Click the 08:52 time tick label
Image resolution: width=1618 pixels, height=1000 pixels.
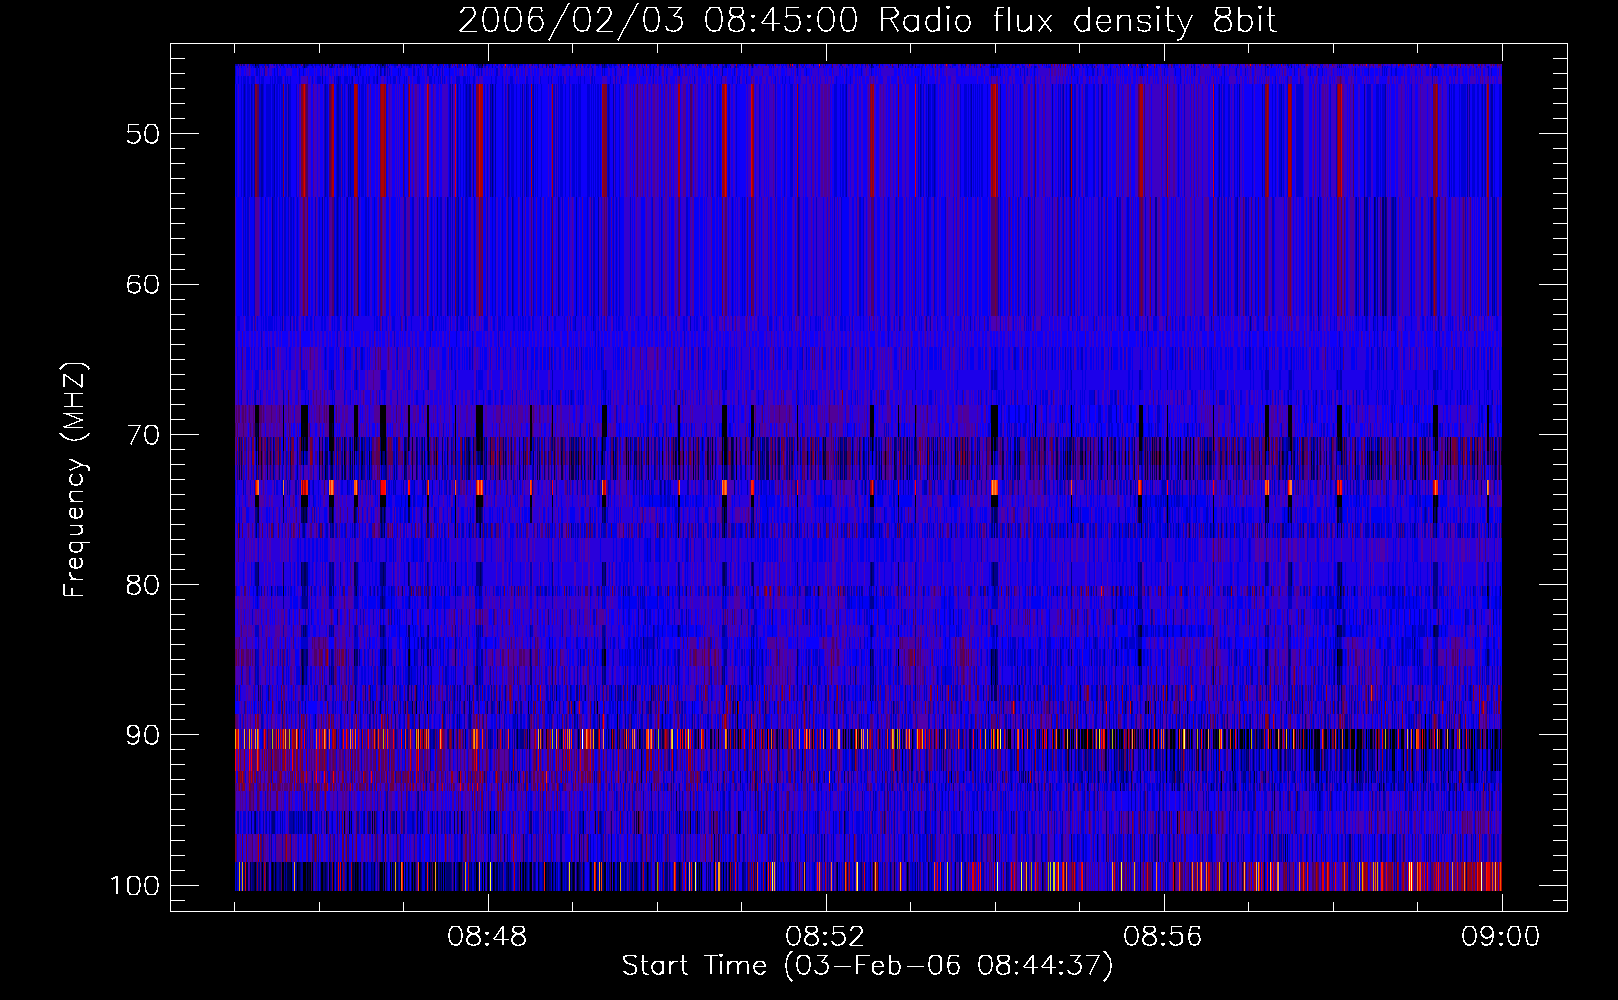point(825,937)
